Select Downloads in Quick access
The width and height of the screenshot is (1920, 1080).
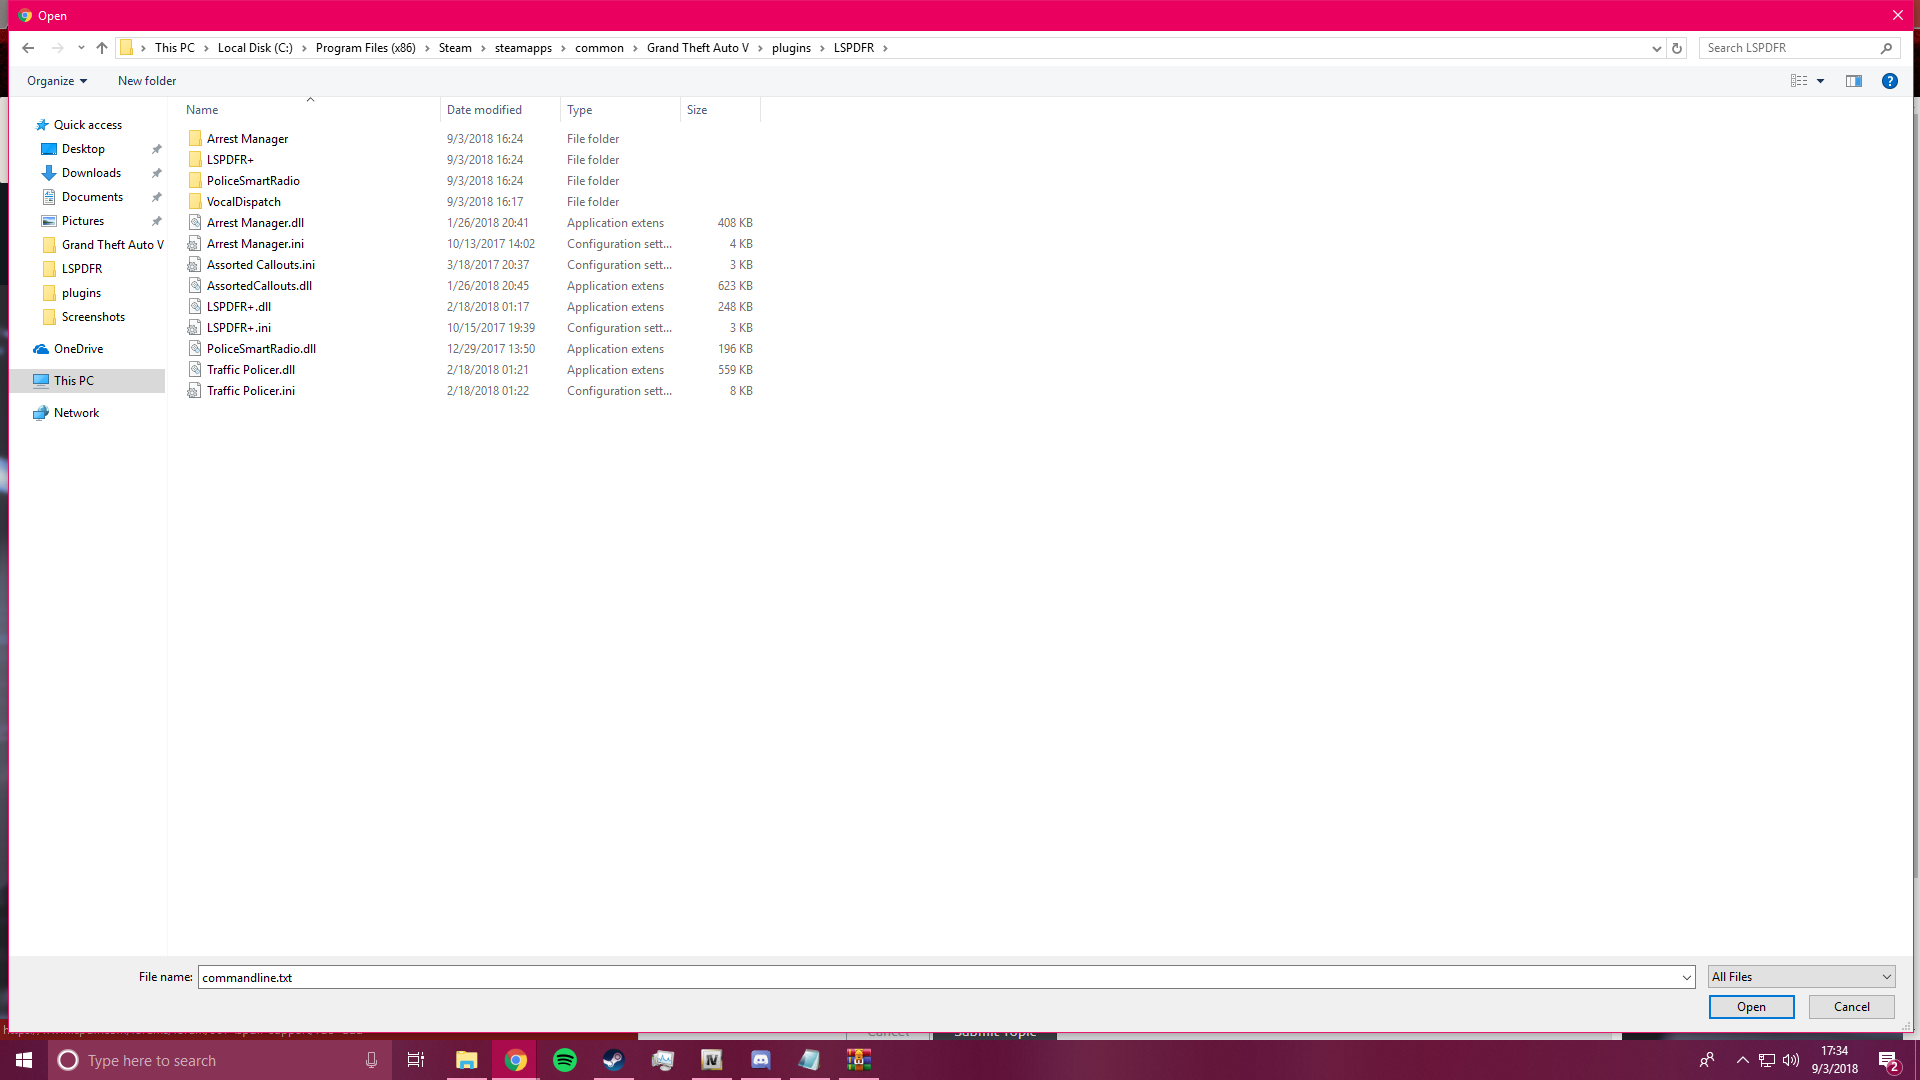91,173
